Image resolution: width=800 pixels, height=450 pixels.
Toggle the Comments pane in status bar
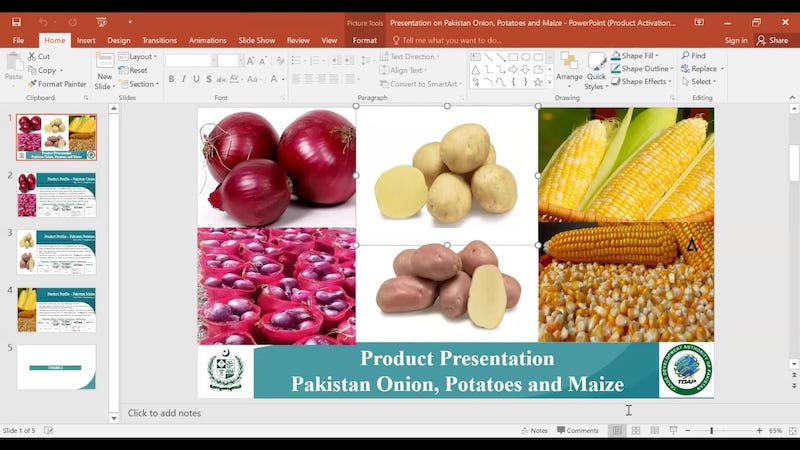(578, 430)
